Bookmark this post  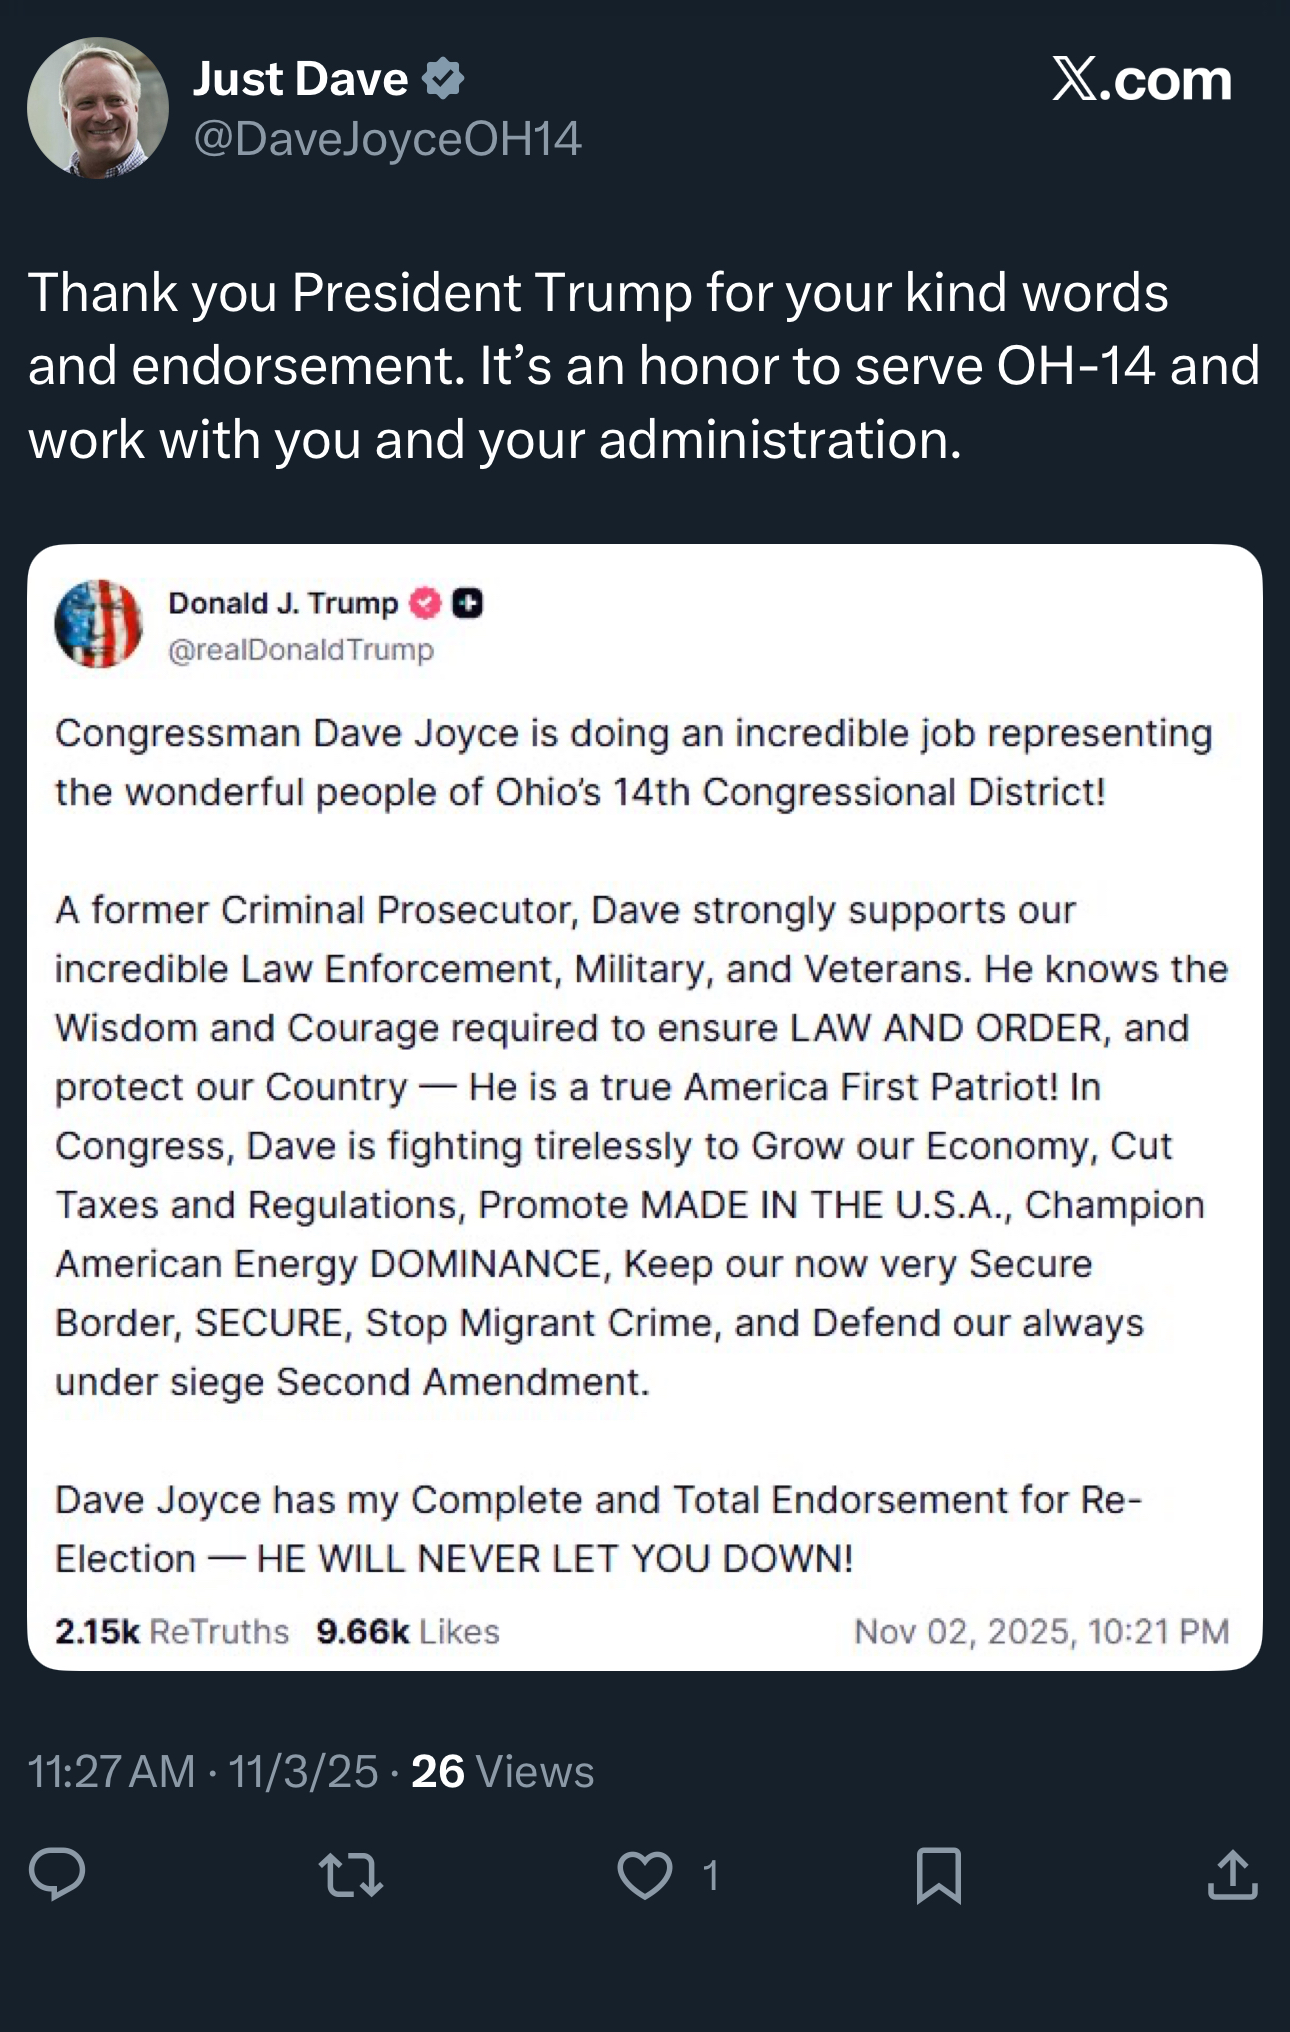939,1875
